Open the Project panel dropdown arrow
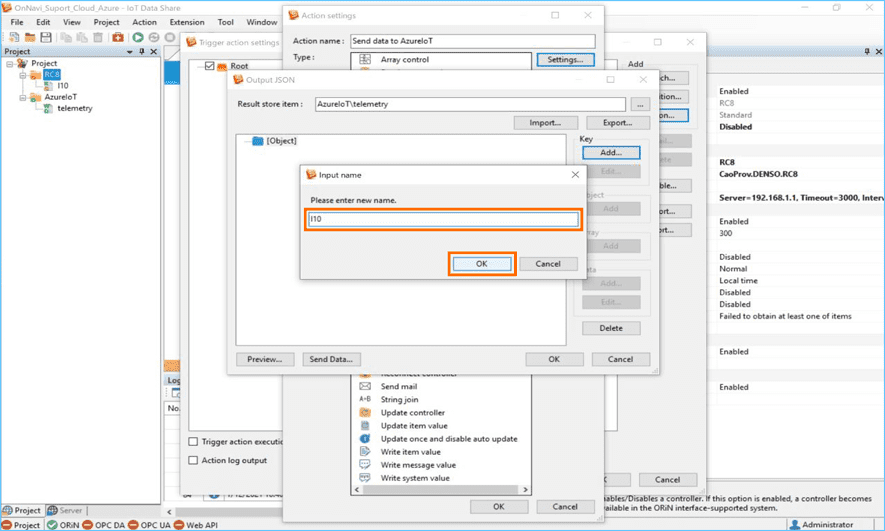The width and height of the screenshot is (885, 531). (130, 51)
